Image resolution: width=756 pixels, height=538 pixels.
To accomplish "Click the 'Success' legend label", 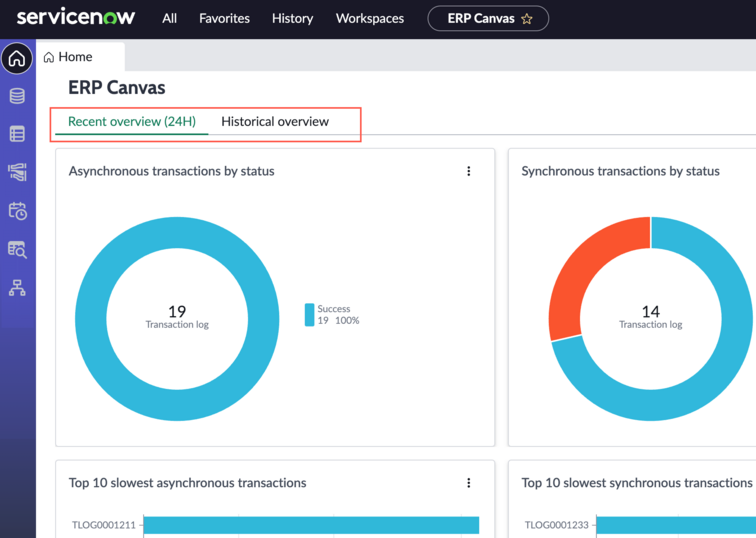I will click(x=334, y=309).
